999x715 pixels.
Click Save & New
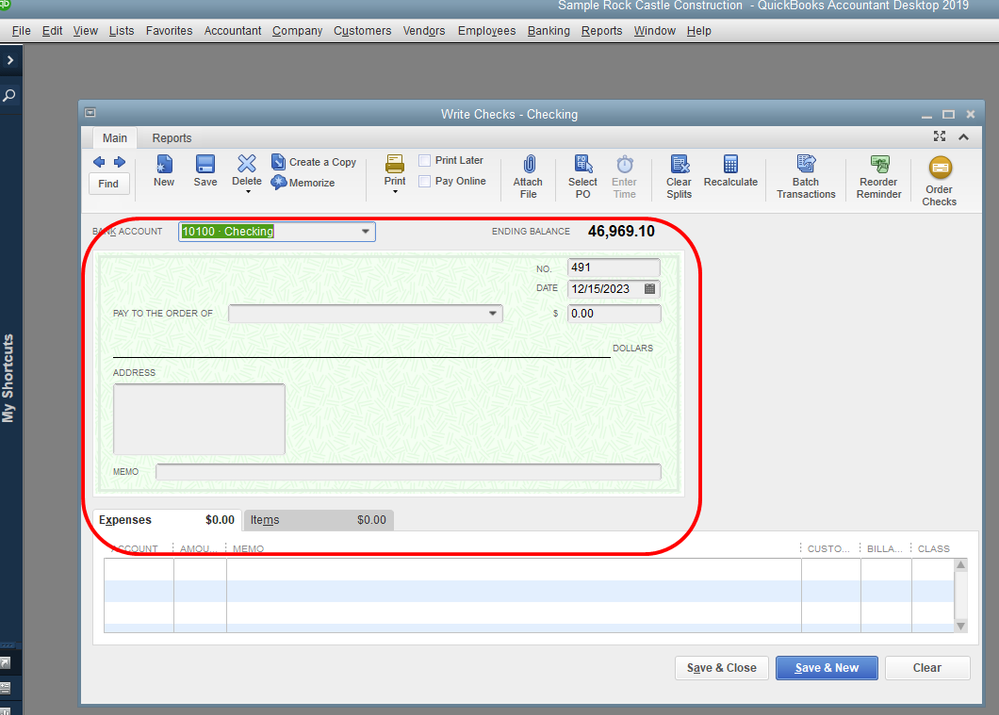click(x=826, y=668)
